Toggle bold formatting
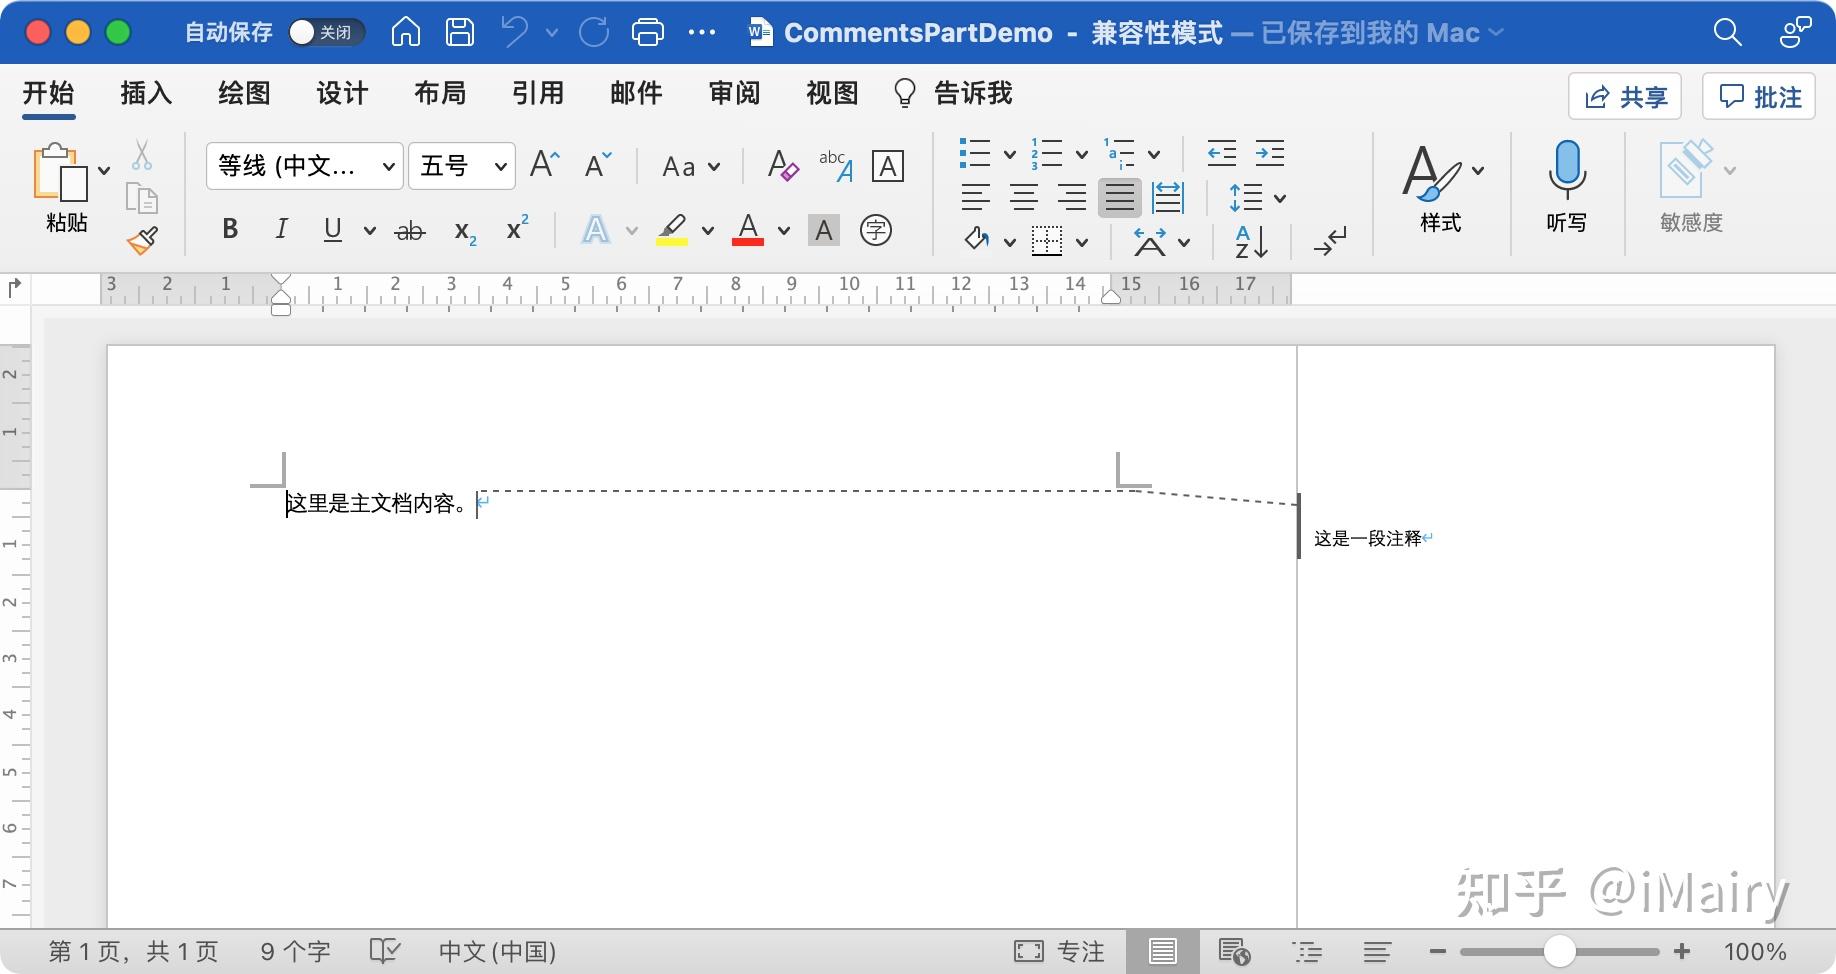 point(229,230)
